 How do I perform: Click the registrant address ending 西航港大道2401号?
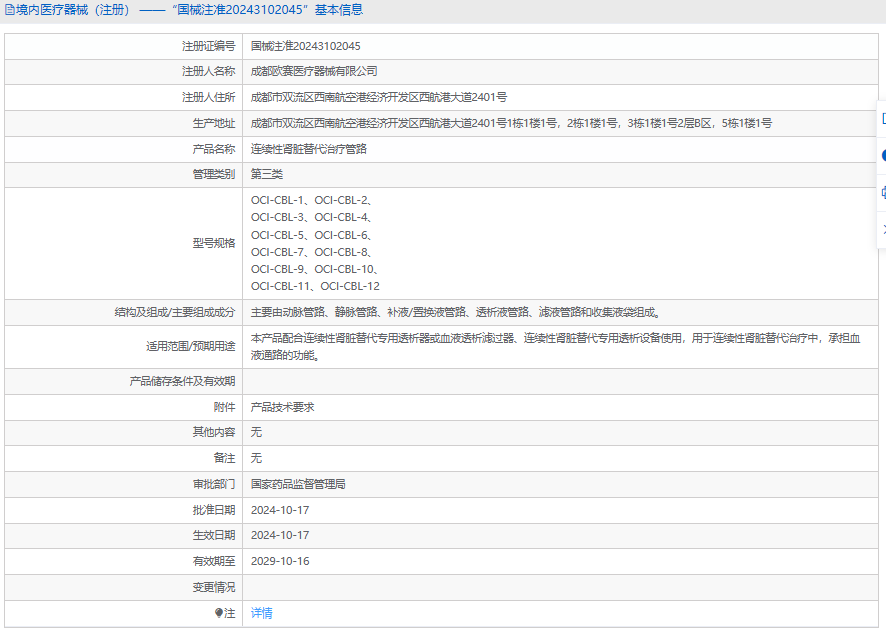click(379, 98)
